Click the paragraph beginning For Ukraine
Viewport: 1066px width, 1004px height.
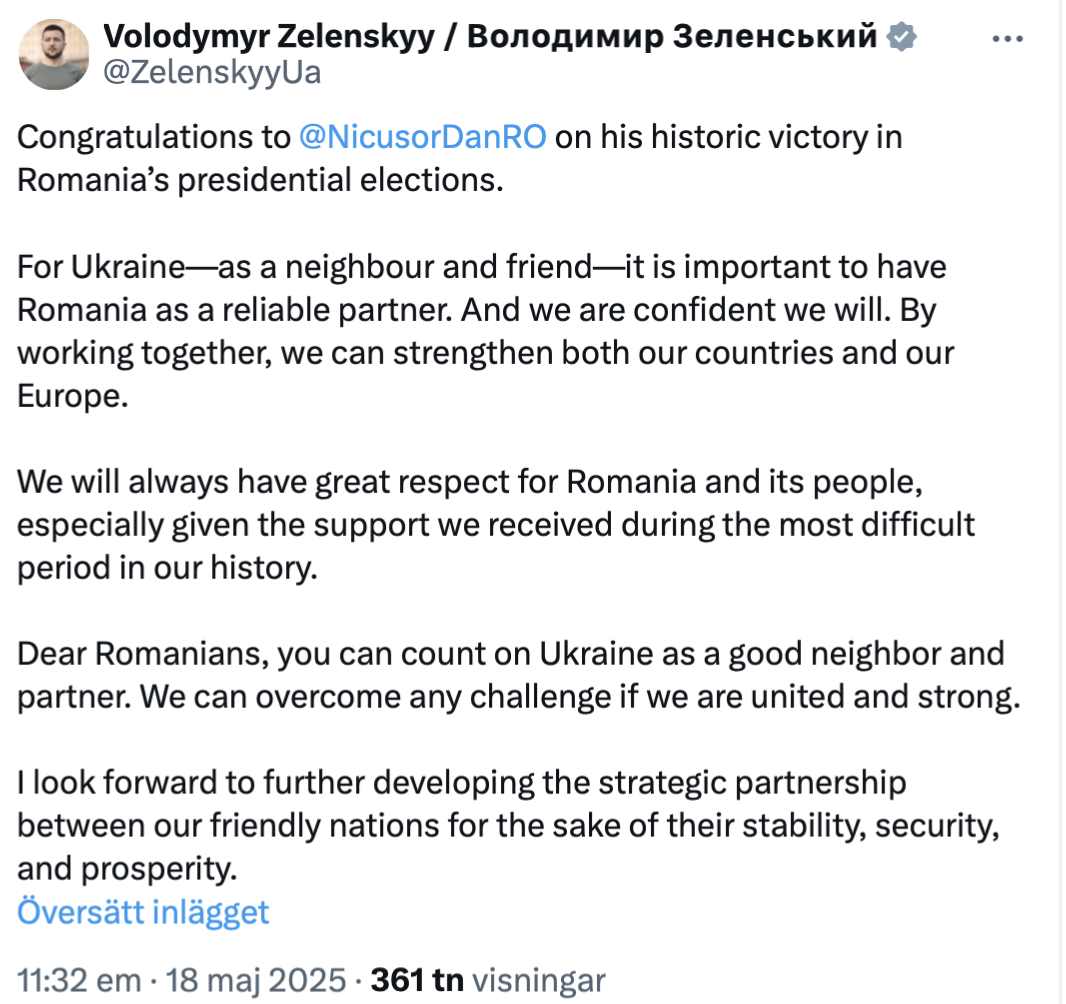point(485,331)
